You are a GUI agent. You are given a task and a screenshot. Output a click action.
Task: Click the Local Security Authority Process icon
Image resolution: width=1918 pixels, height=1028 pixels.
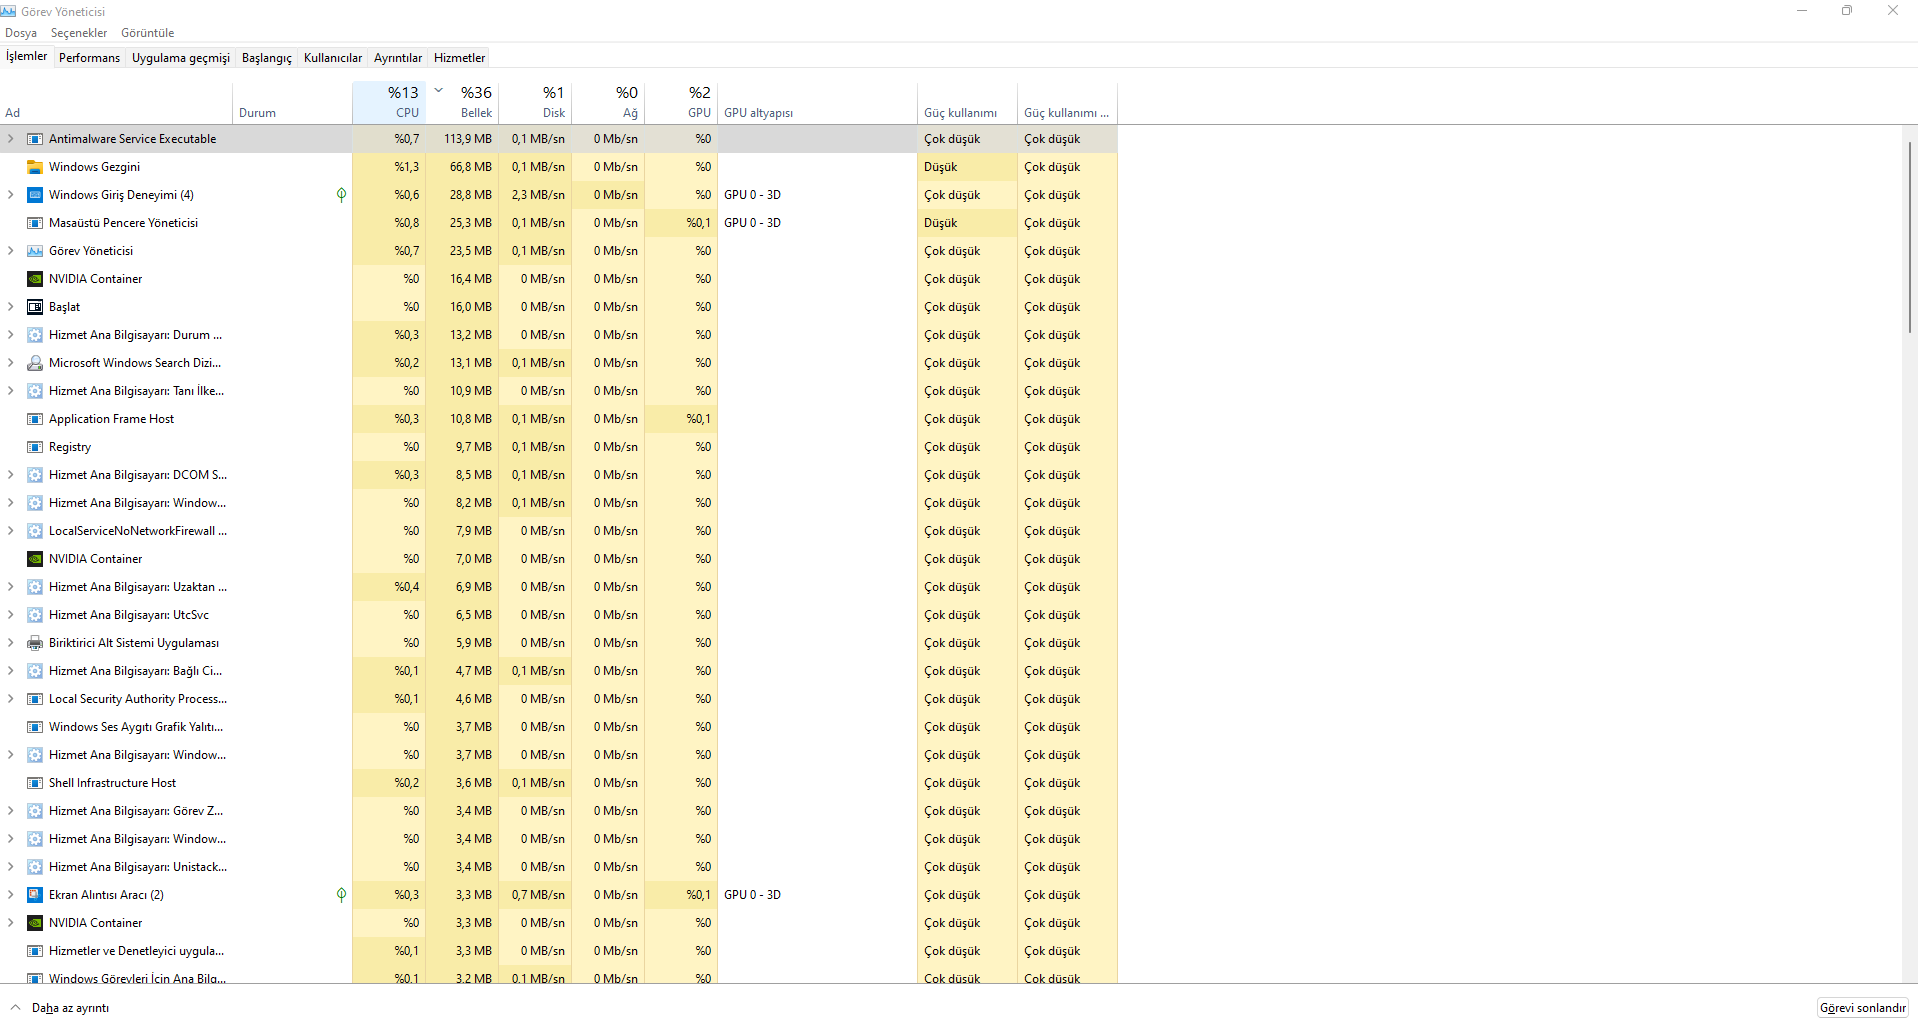click(x=35, y=699)
